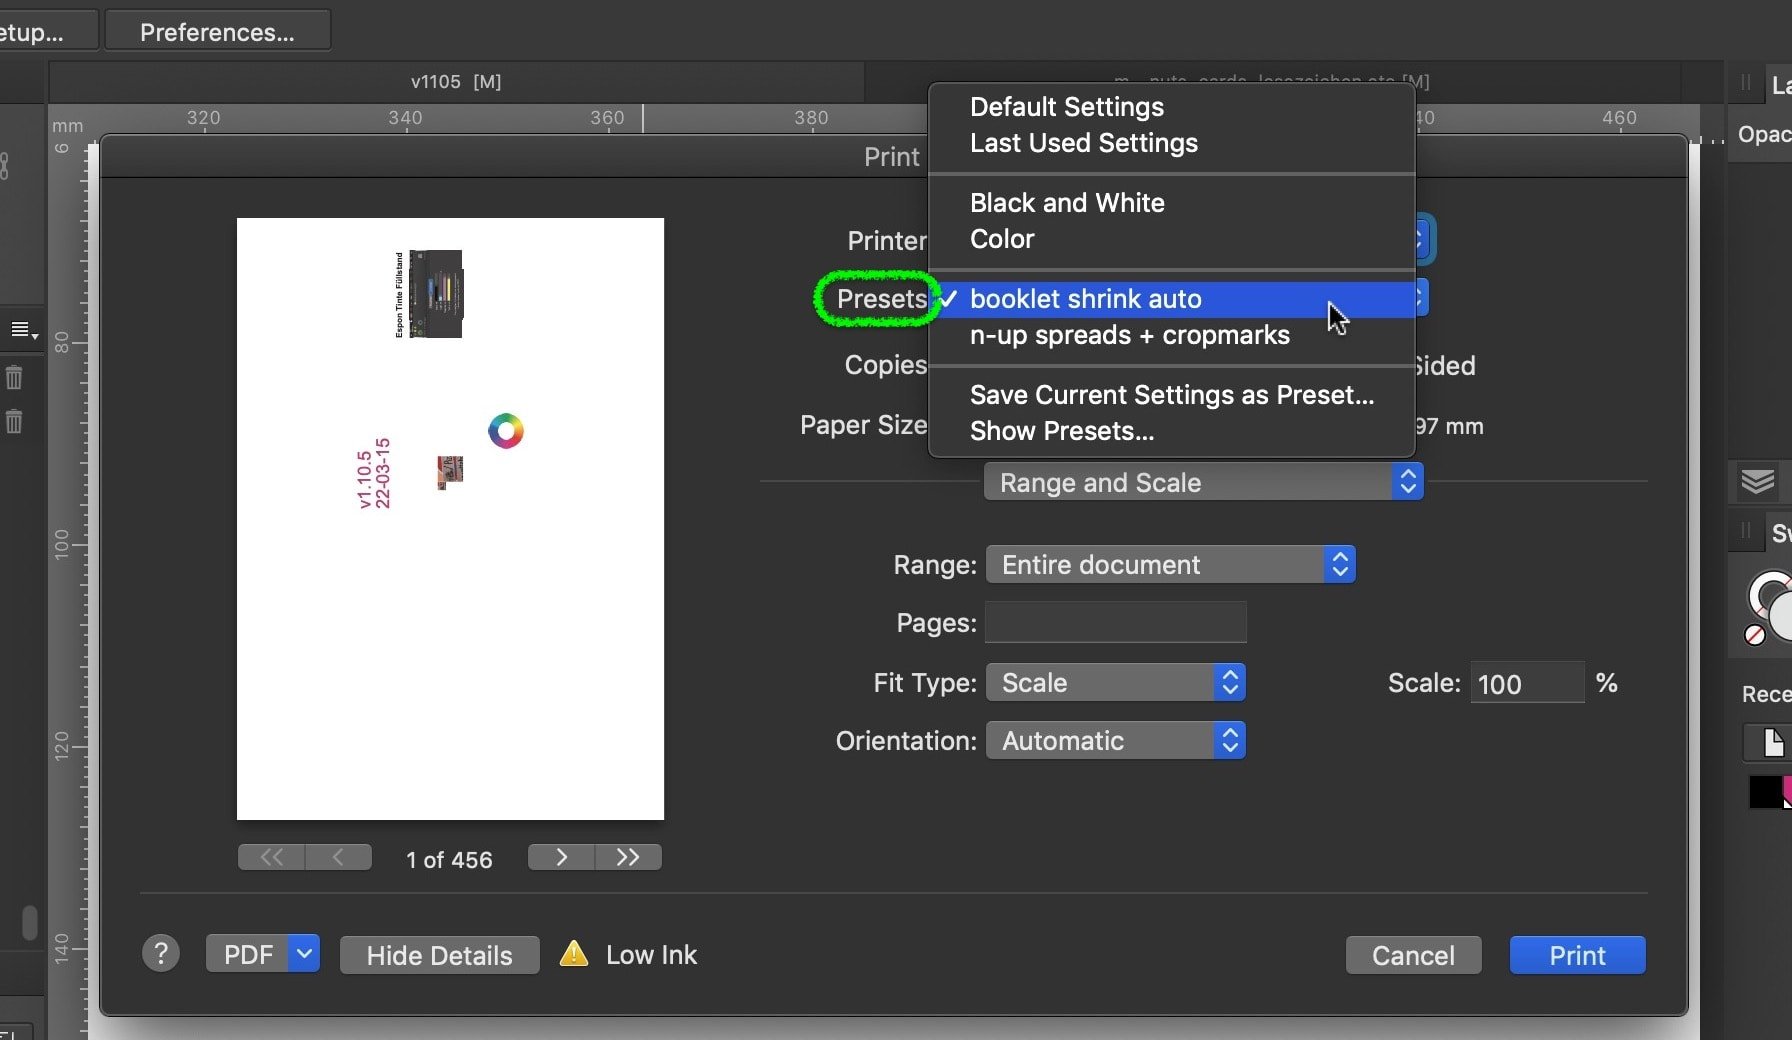Viewport: 1792px width, 1040px height.
Task: Click the Low Ink warning triangle icon
Action: [x=572, y=954]
